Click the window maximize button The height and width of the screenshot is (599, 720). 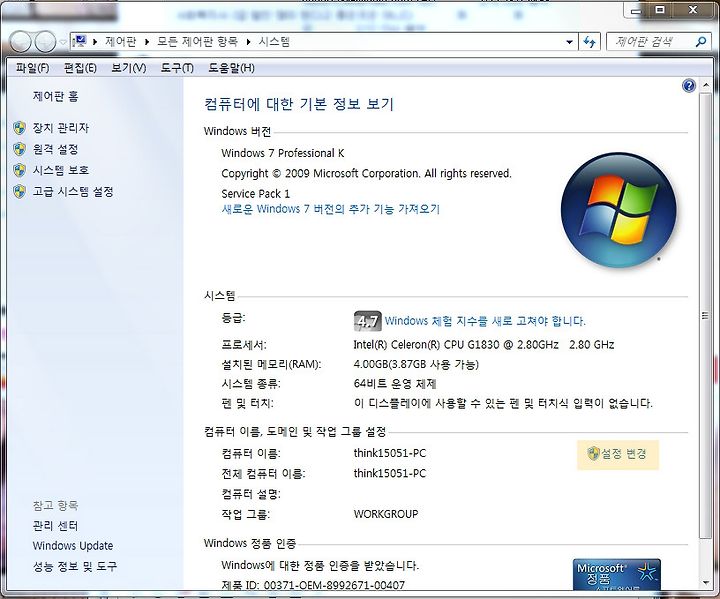click(660, 10)
